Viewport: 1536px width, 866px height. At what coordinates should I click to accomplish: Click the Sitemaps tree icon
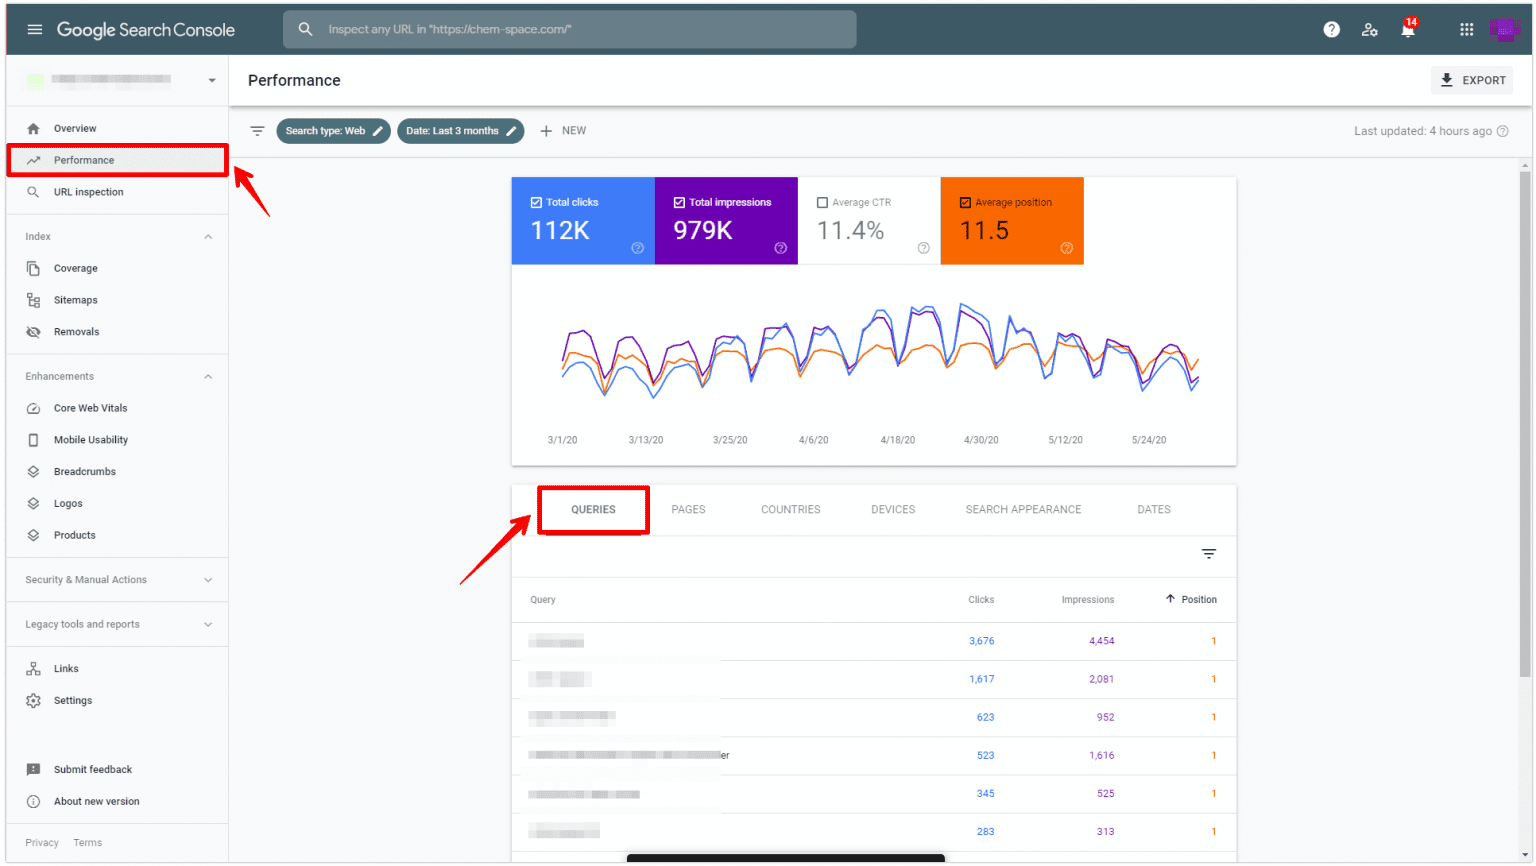tap(33, 300)
